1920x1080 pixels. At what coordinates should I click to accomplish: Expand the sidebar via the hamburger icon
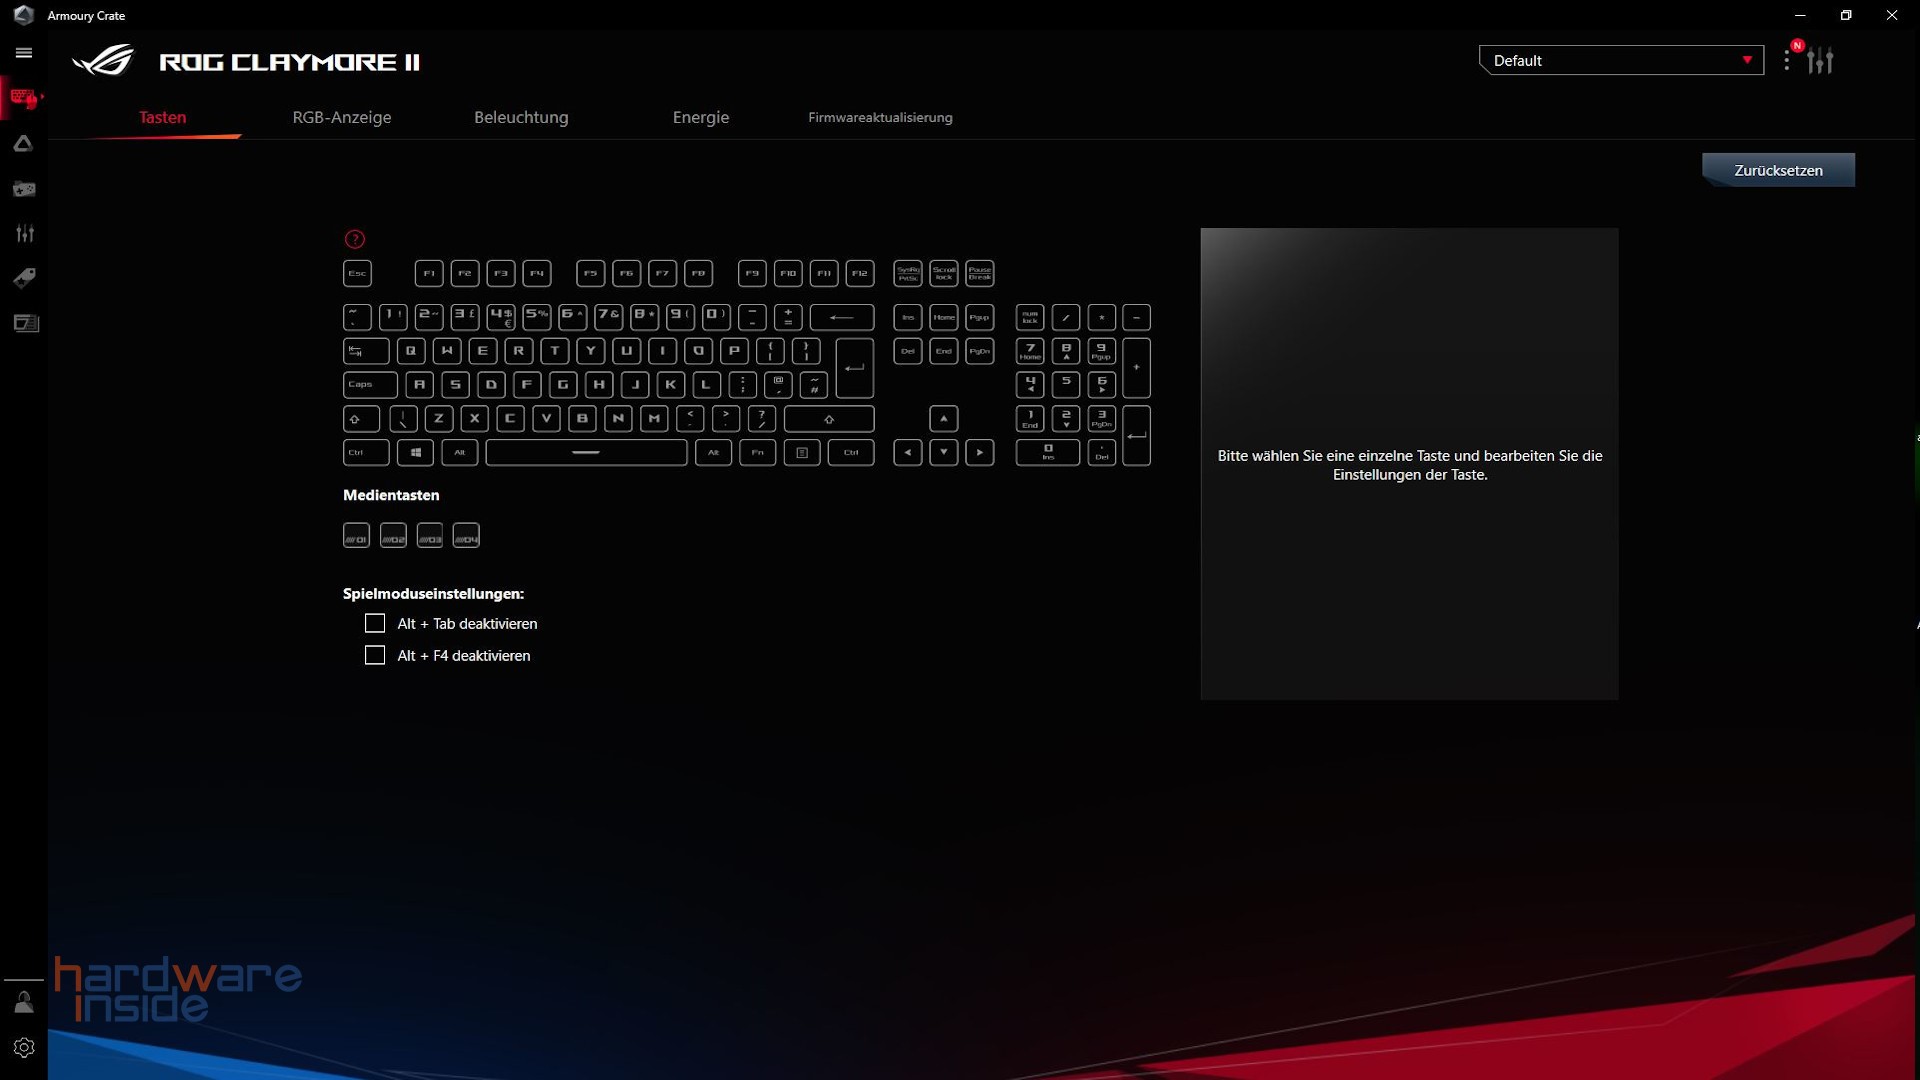point(24,52)
